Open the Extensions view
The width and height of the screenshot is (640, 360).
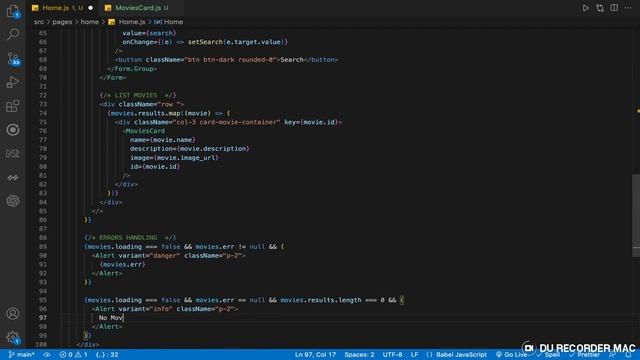13,106
